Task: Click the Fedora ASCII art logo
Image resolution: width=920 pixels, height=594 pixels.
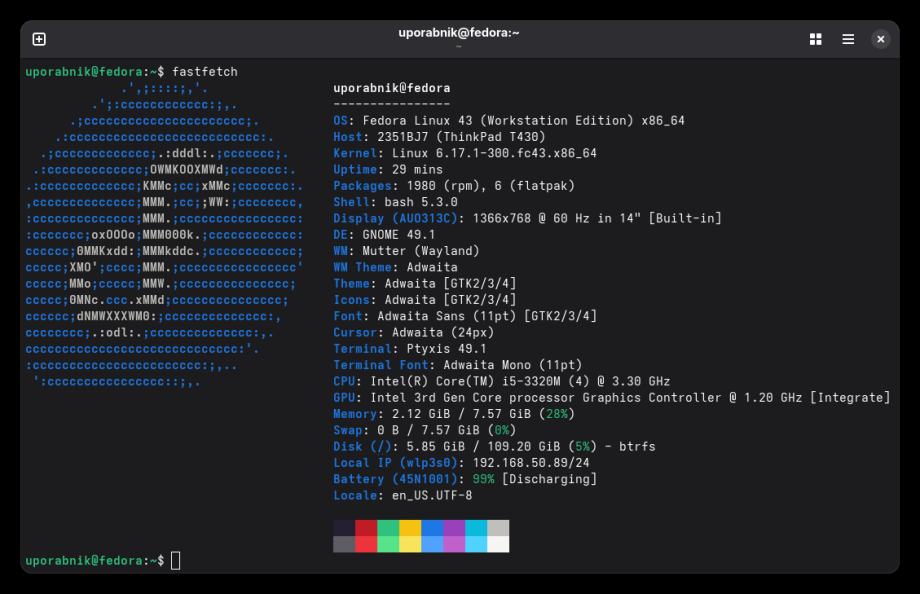Action: click(164, 235)
